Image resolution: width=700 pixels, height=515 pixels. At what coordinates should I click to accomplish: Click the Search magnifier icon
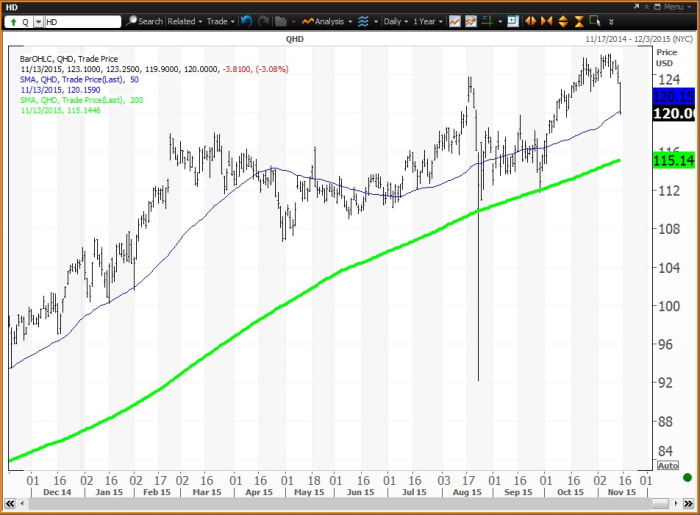(x=130, y=21)
